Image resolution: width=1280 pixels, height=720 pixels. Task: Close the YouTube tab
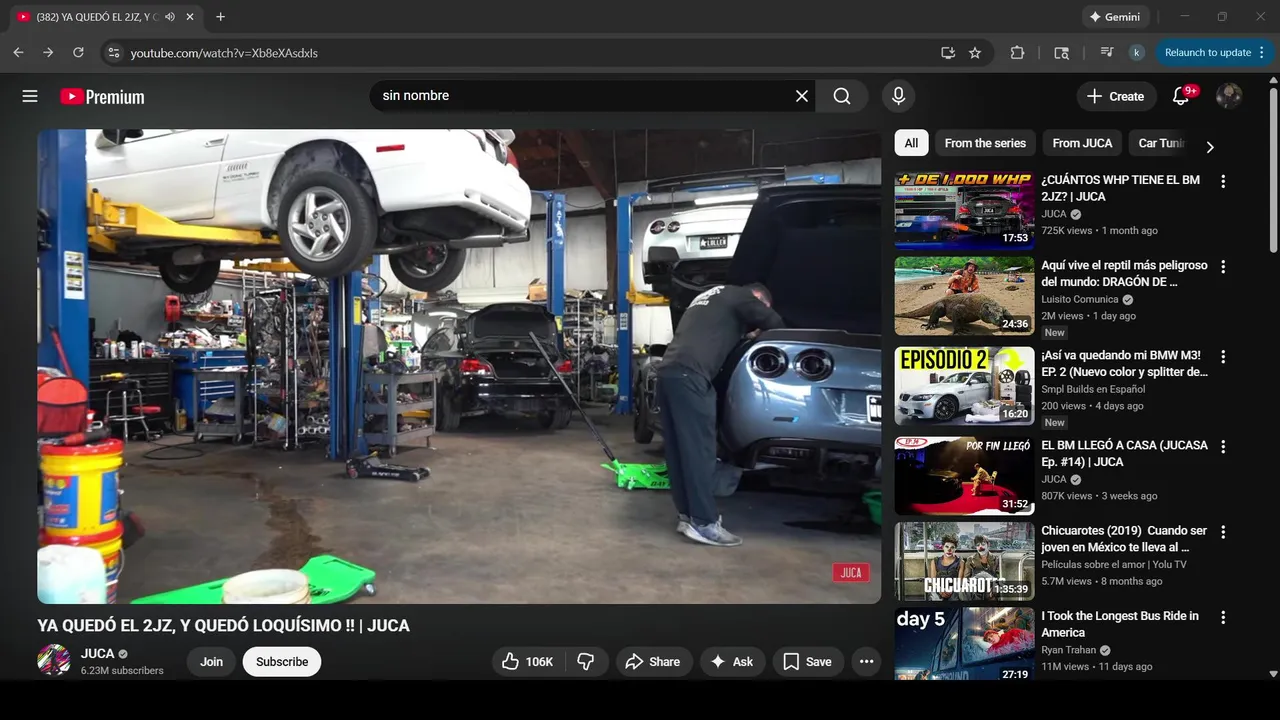(190, 17)
